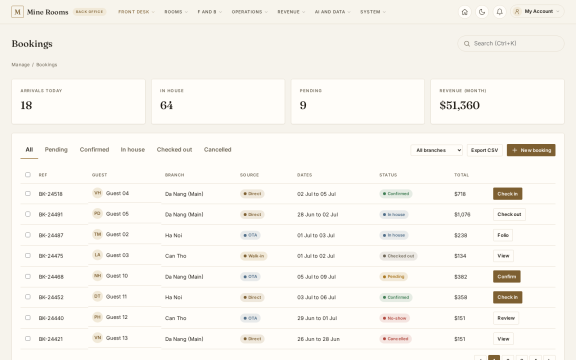Tick checkbox for booking BK-24468
This screenshot has width=576, height=360.
pos(28,276)
